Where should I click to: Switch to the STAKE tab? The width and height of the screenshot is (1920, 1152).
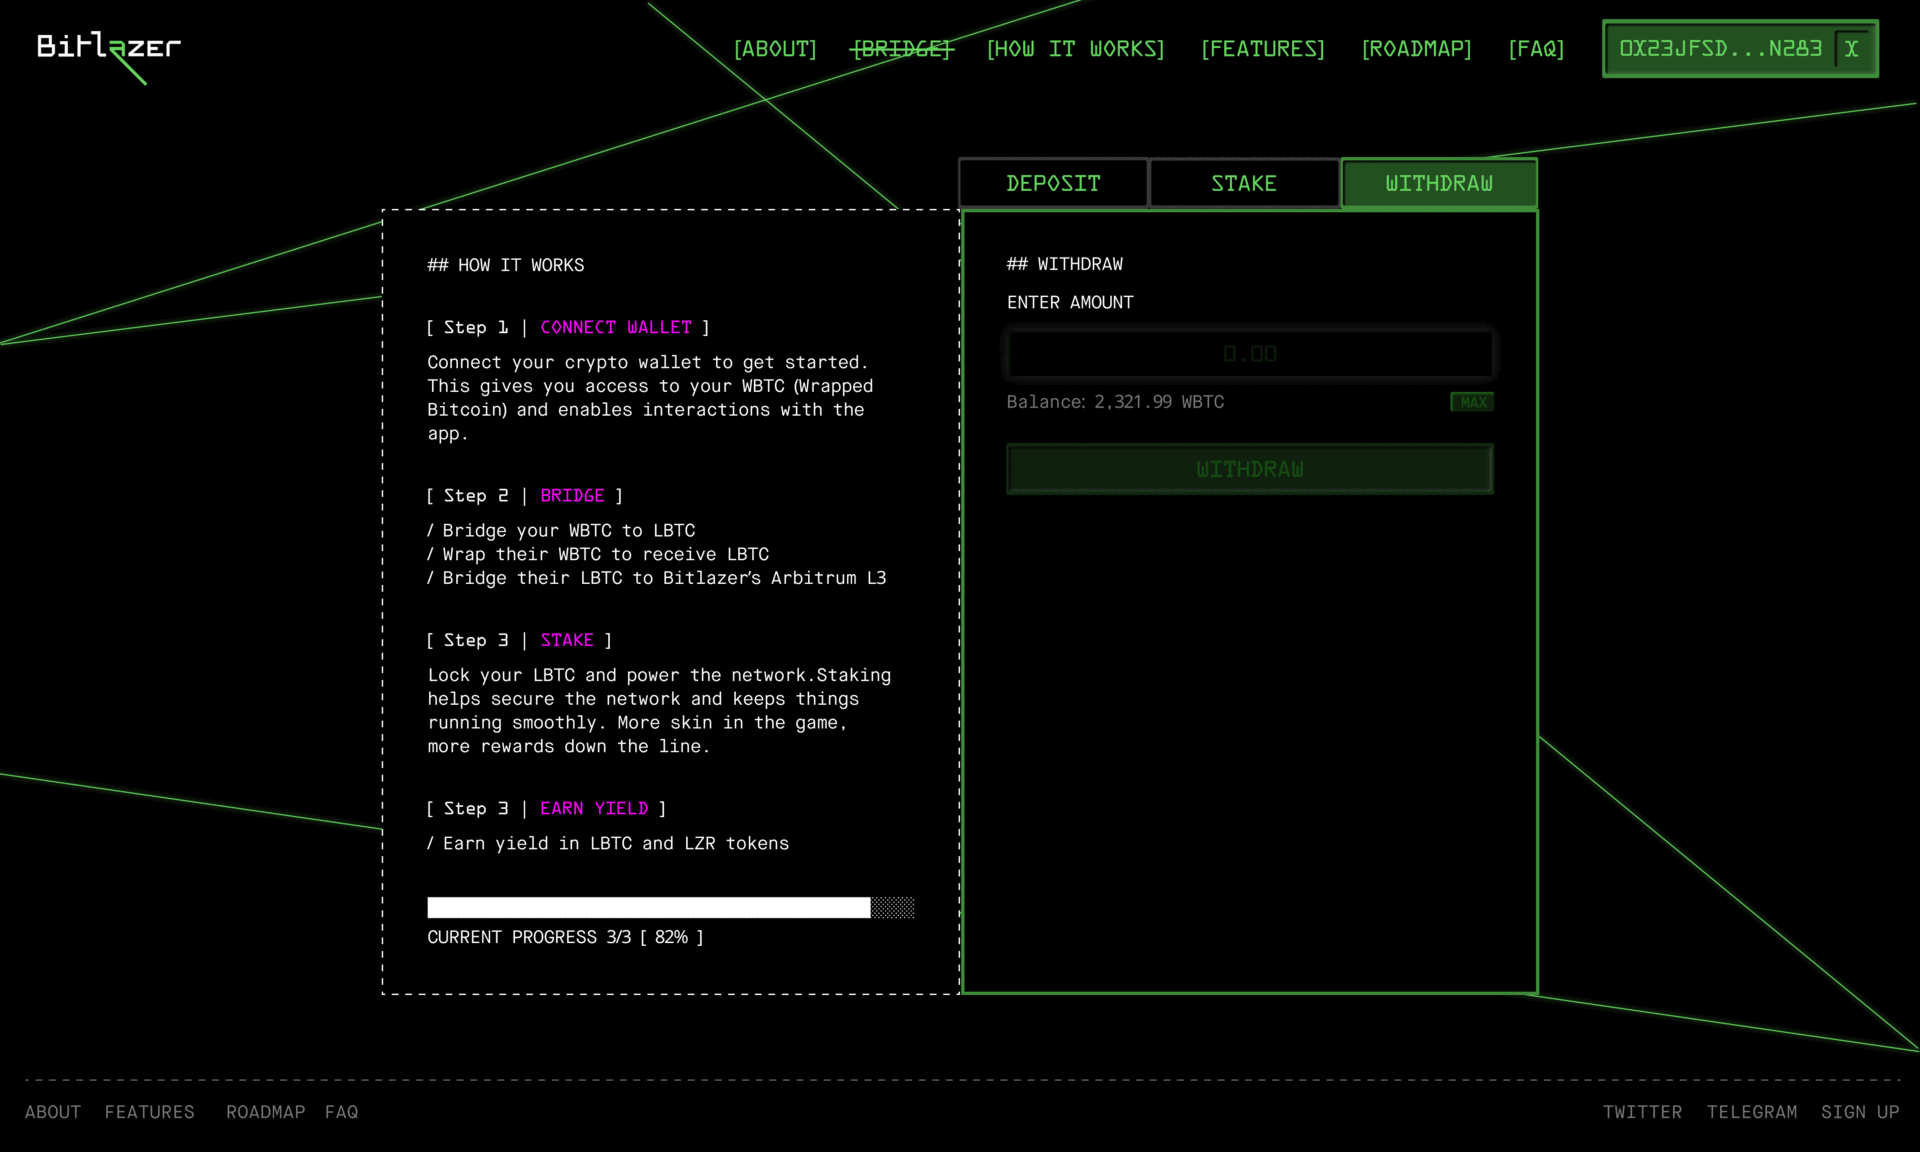click(x=1244, y=183)
